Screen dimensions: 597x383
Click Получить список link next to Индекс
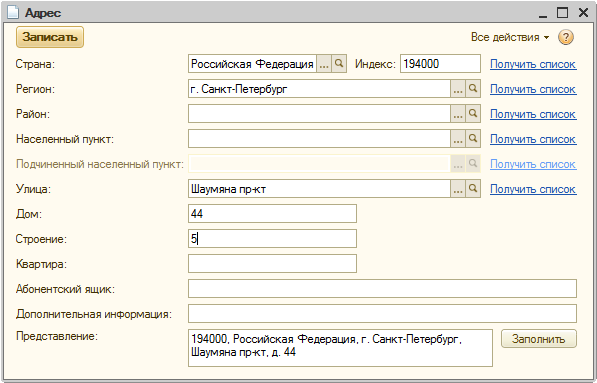coord(533,64)
